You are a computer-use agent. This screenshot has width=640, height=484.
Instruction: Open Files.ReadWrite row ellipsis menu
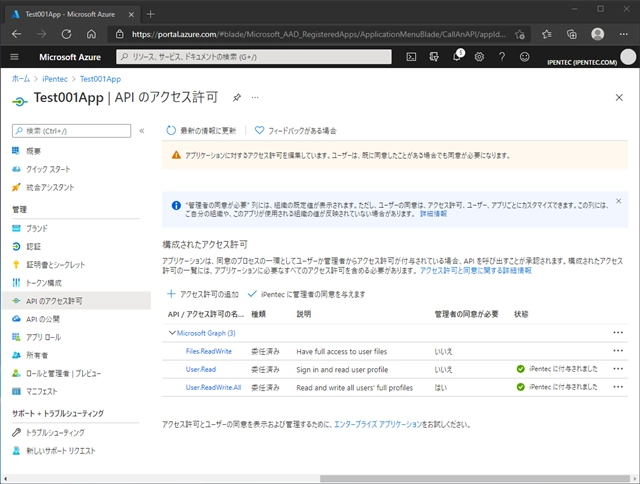click(618, 351)
